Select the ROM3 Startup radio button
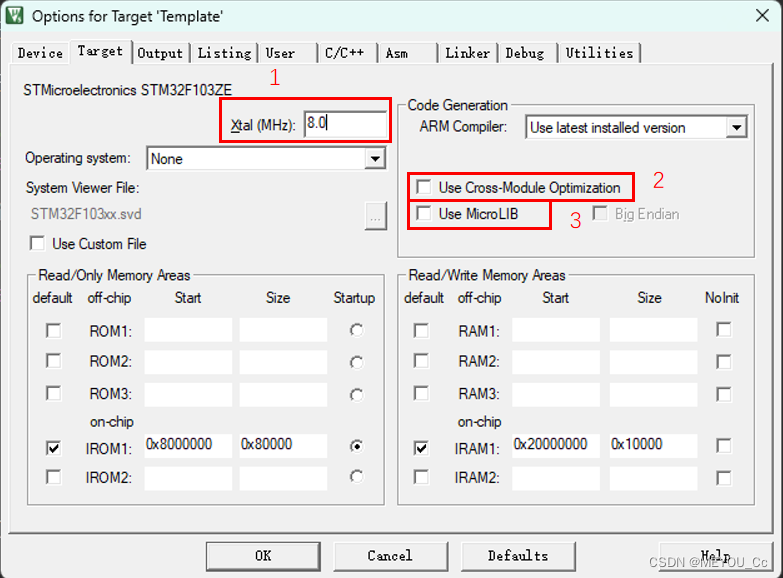 coord(357,395)
